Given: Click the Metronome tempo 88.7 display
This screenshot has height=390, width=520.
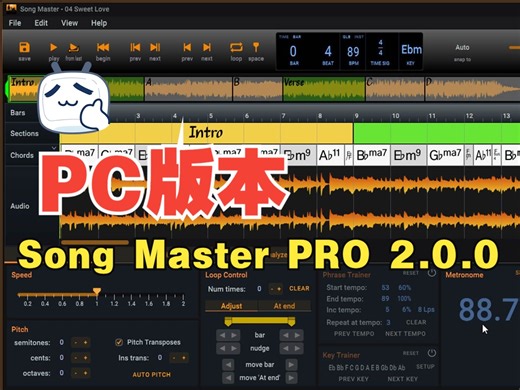Looking at the screenshot, I should [489, 310].
